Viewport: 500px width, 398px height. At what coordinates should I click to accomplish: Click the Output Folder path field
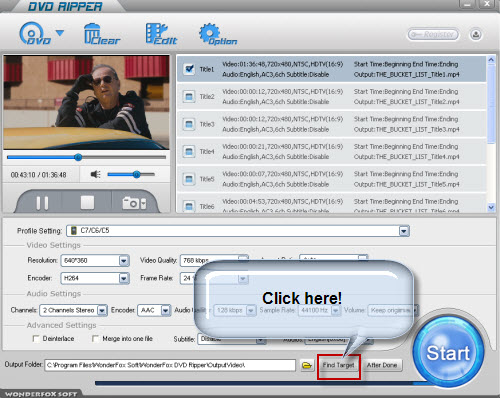coord(170,365)
